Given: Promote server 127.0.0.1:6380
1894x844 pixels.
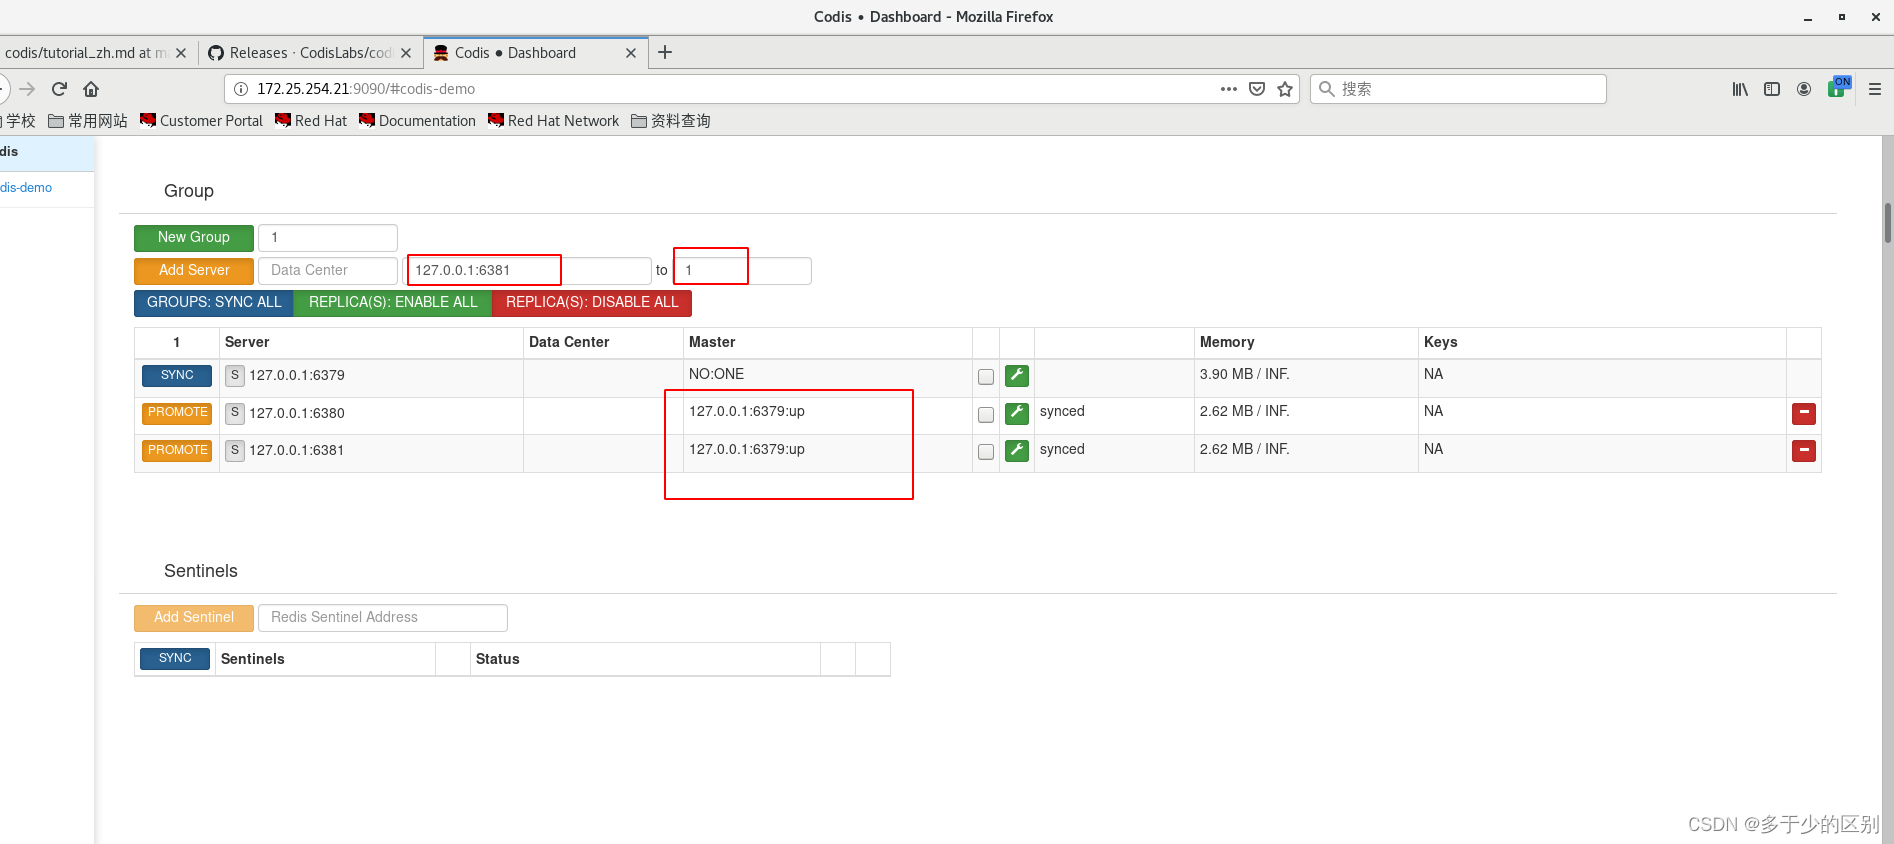Looking at the screenshot, I should [177, 412].
